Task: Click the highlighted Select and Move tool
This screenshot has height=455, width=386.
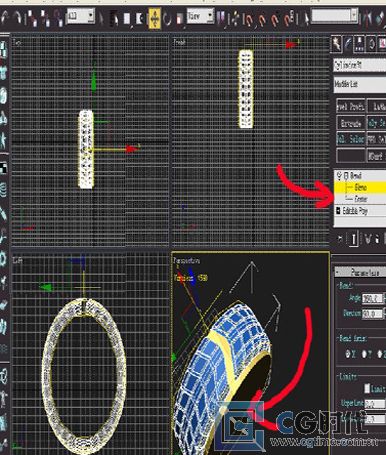Action: pyautogui.click(x=155, y=18)
